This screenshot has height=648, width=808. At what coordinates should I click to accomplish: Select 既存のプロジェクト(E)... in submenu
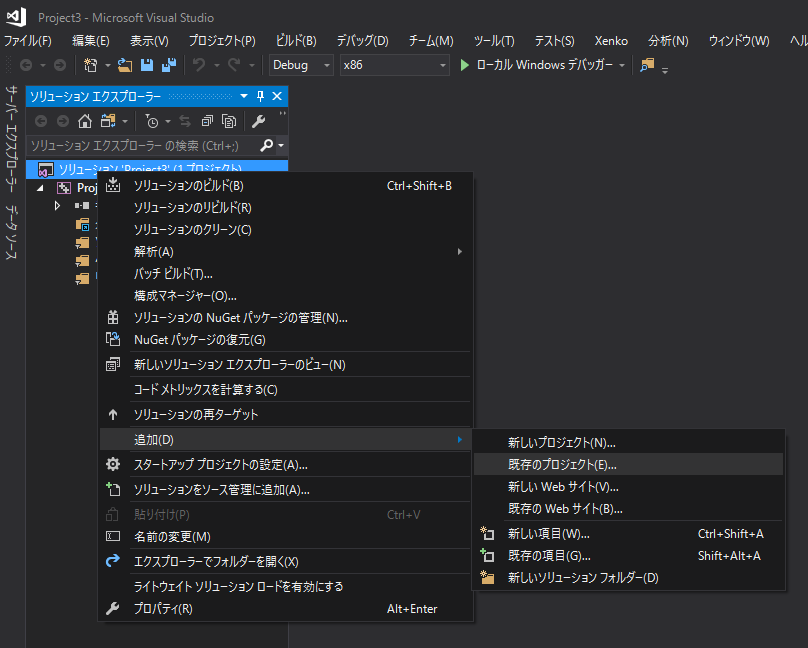[x=629, y=465]
